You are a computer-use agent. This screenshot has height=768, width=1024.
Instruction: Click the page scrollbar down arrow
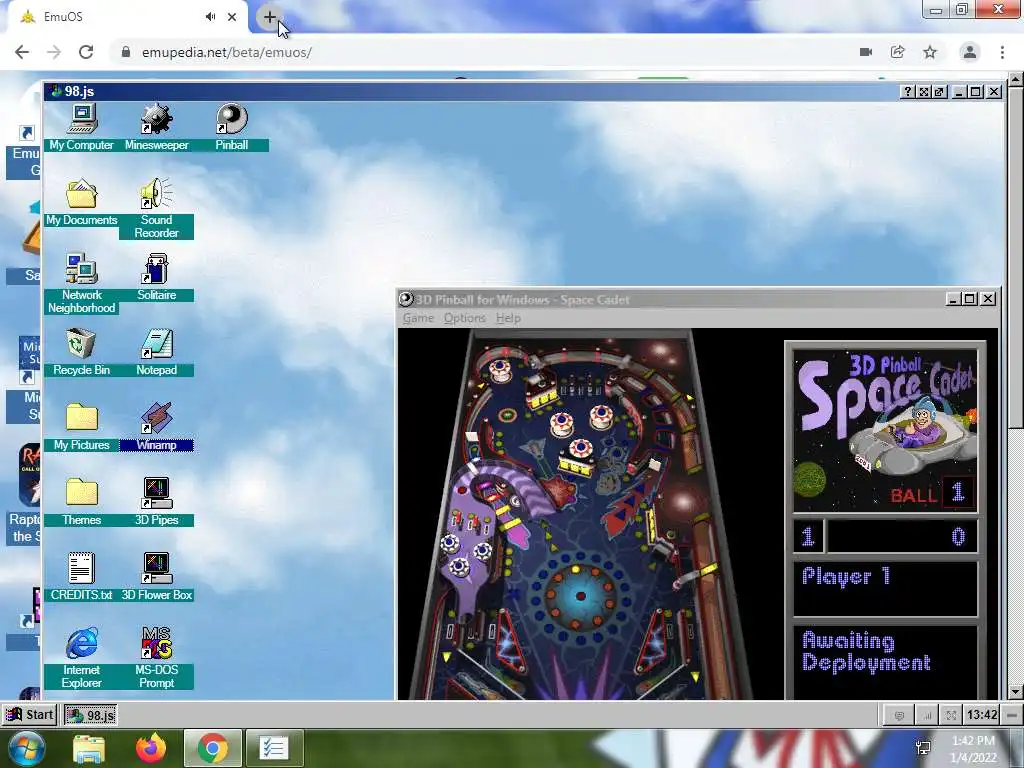point(1016,691)
